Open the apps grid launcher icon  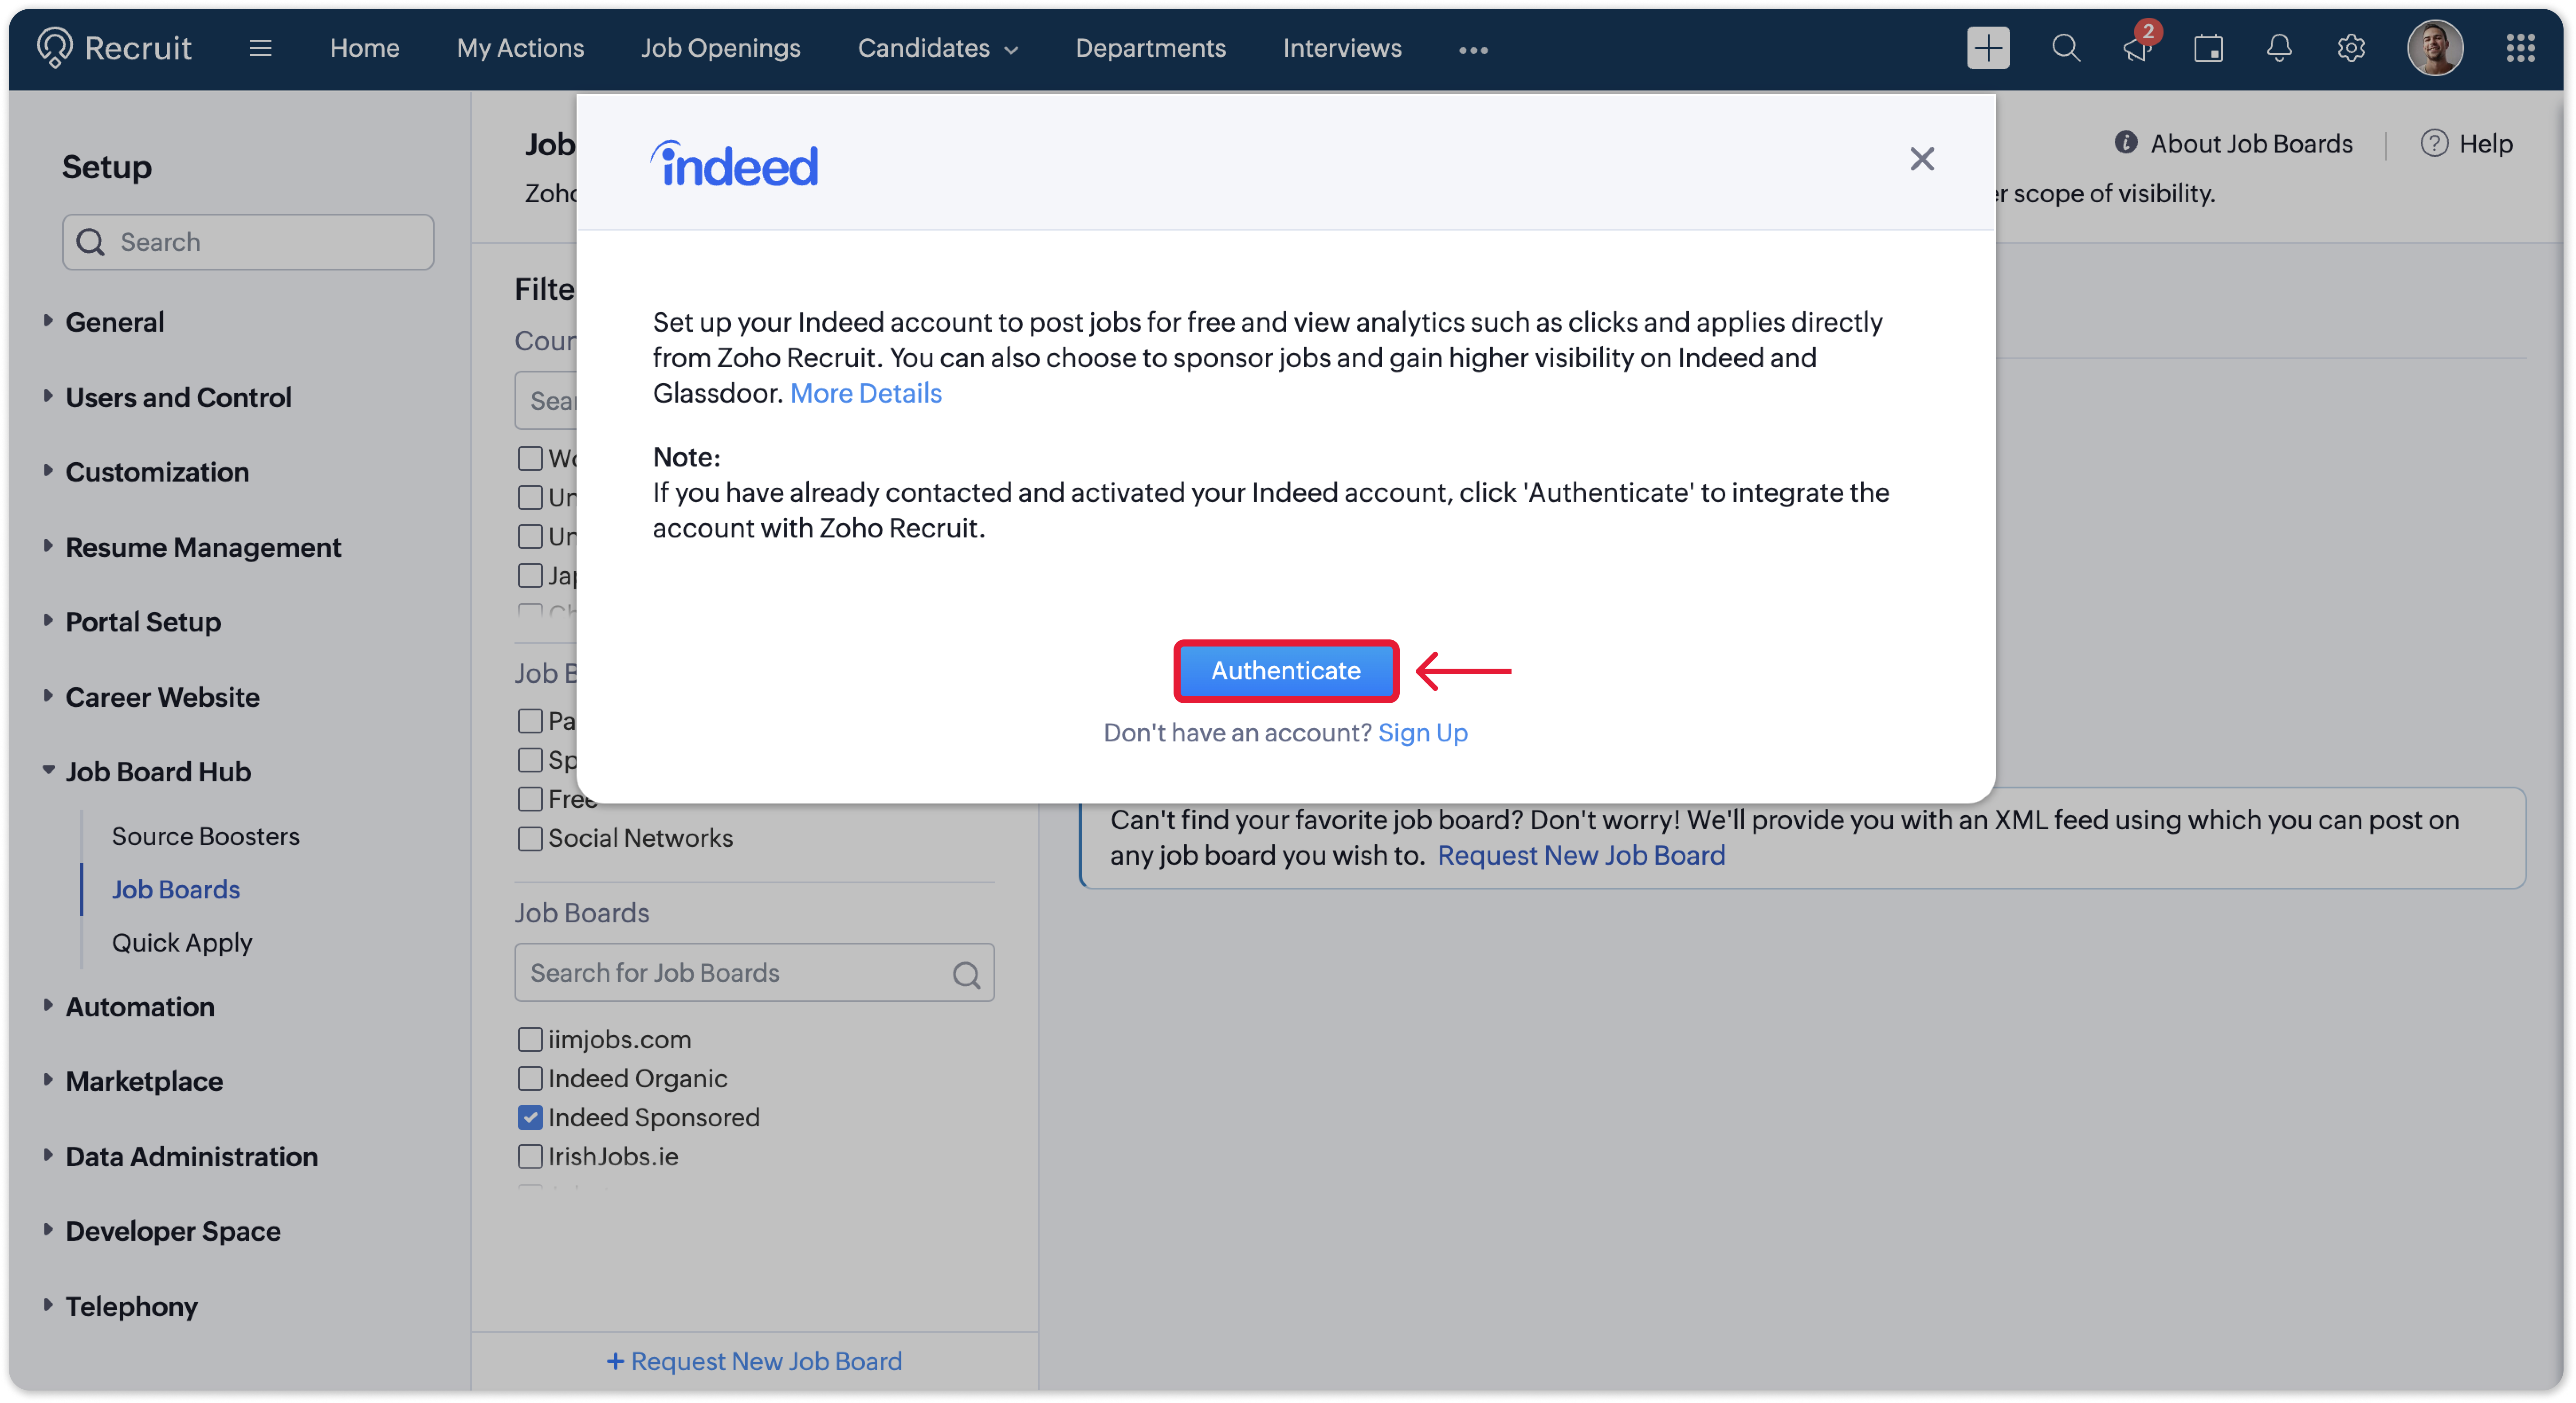[x=2520, y=48]
